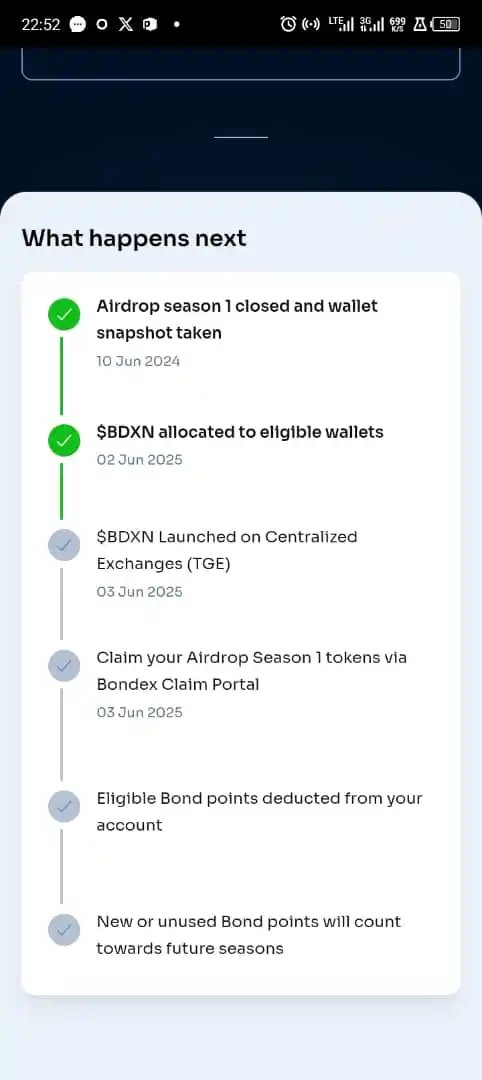Tap the battery indicator showing 50
The image size is (482, 1080).
point(446,24)
